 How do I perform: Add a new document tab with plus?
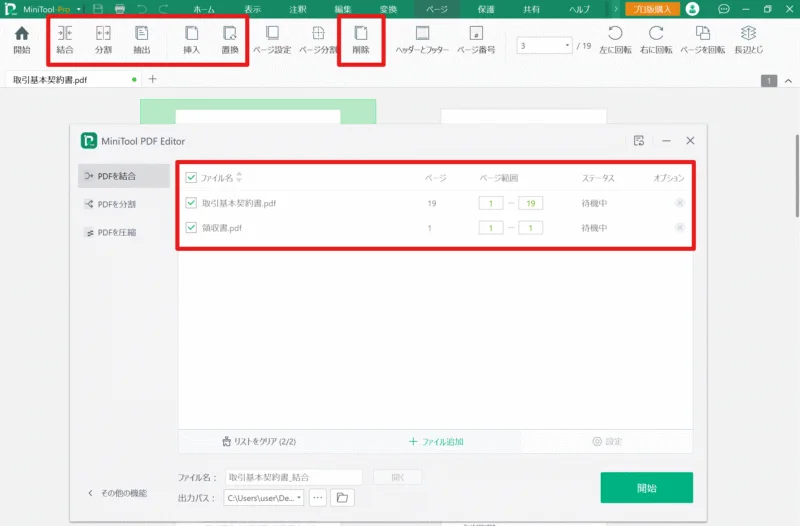[x=152, y=79]
